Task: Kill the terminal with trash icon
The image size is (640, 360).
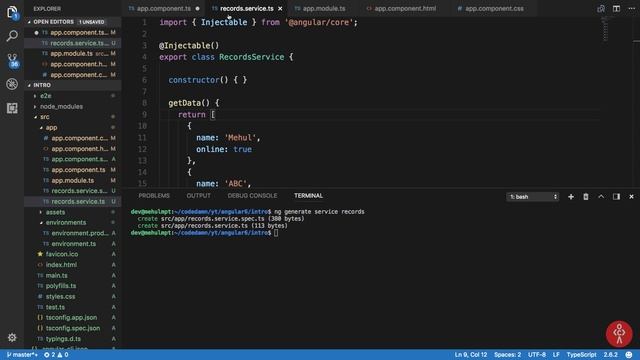Action: tap(586, 197)
